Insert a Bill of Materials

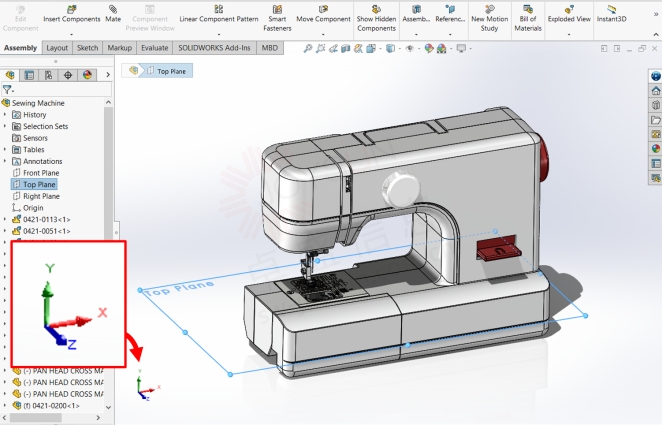coord(528,19)
